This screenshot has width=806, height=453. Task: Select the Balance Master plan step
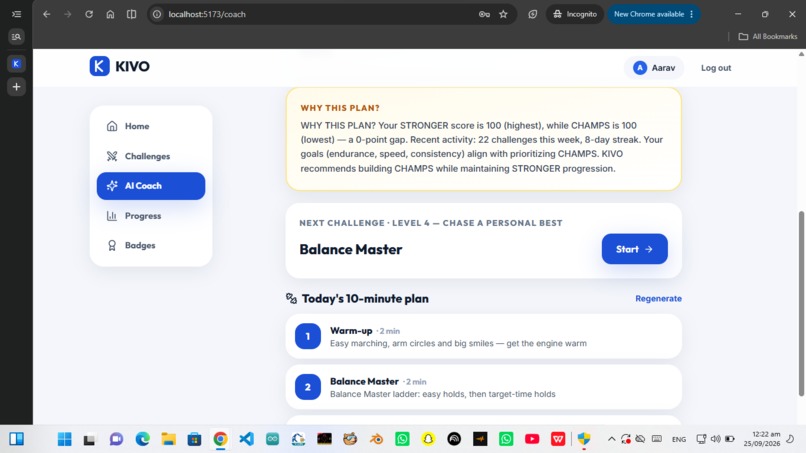pos(483,387)
